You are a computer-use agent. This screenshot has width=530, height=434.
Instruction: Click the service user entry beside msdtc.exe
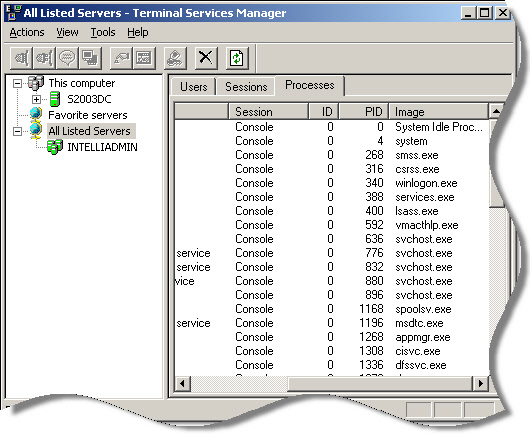pyautogui.click(x=193, y=323)
